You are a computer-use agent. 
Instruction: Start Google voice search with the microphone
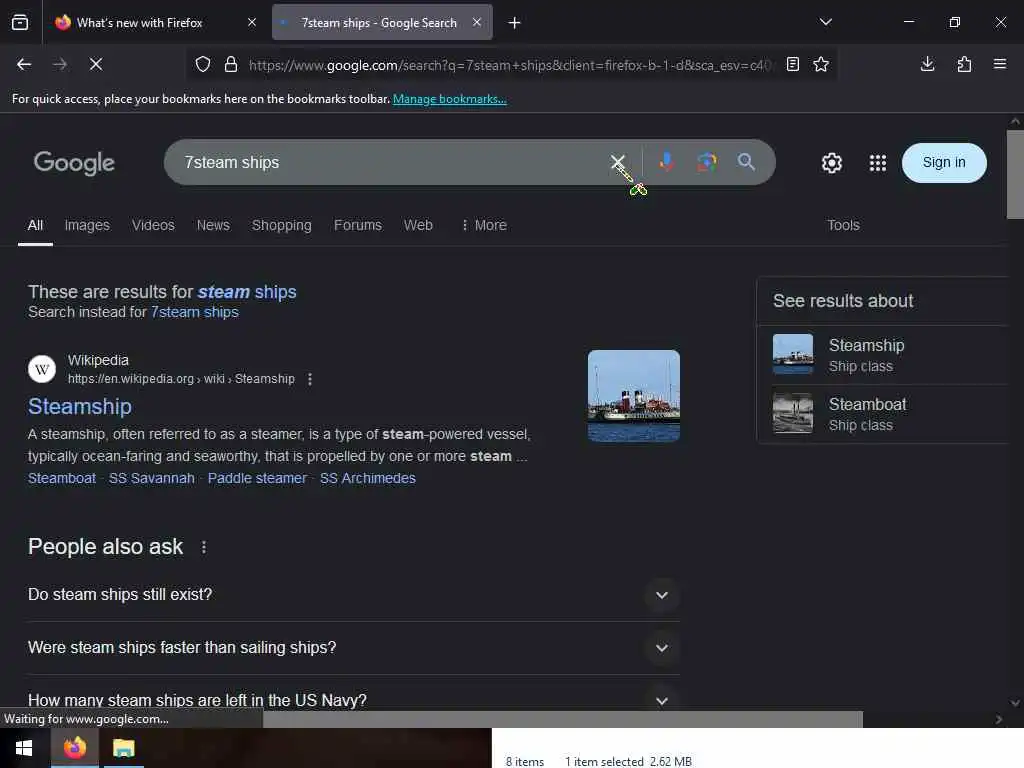666,162
